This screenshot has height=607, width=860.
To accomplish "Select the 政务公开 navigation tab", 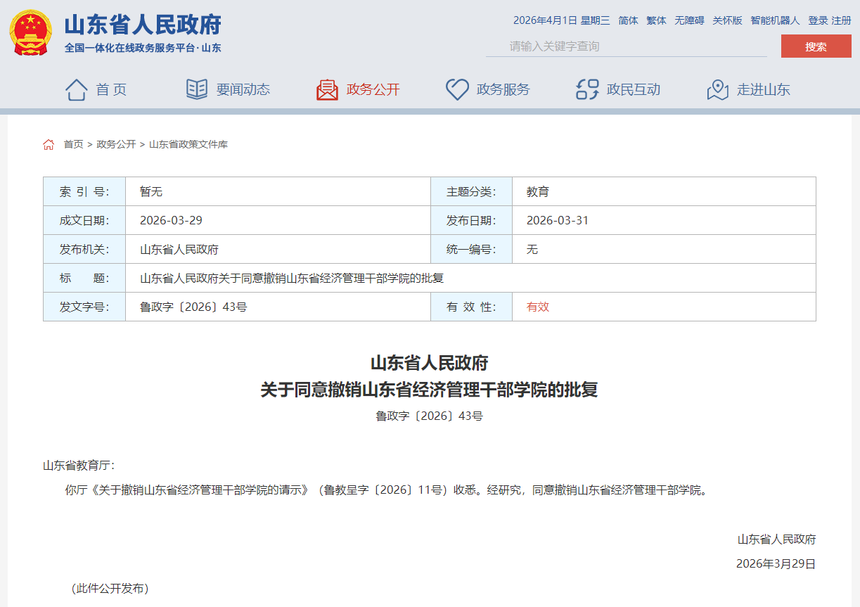I will click(x=373, y=89).
